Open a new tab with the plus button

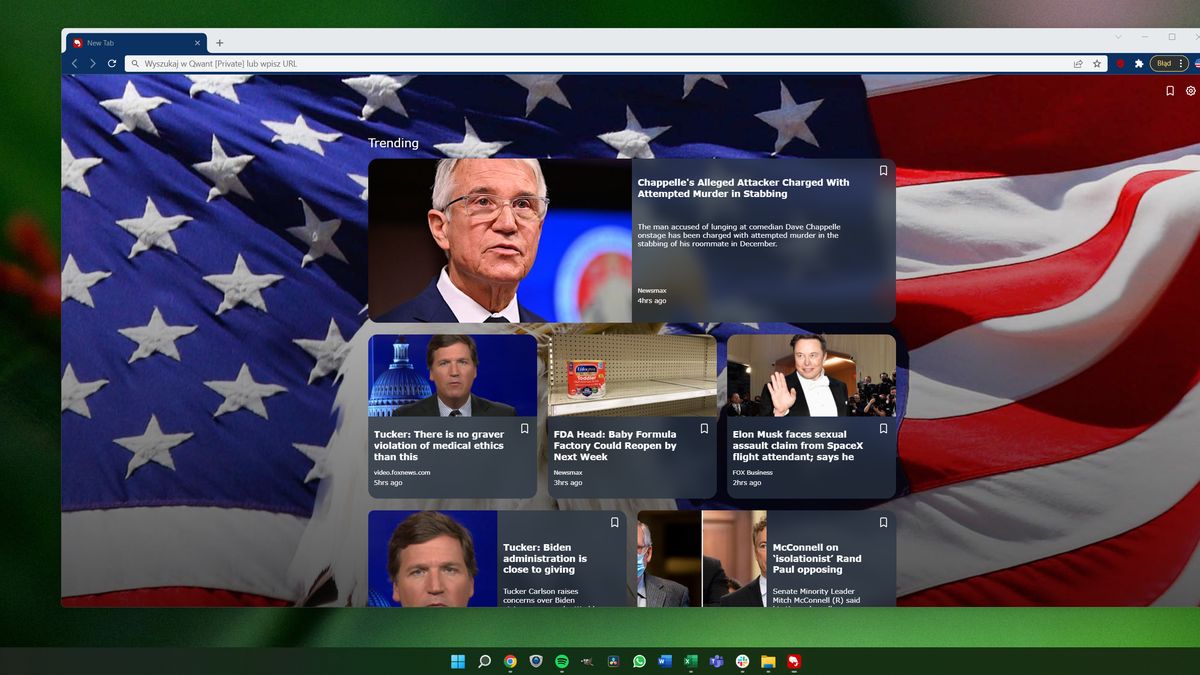[220, 43]
